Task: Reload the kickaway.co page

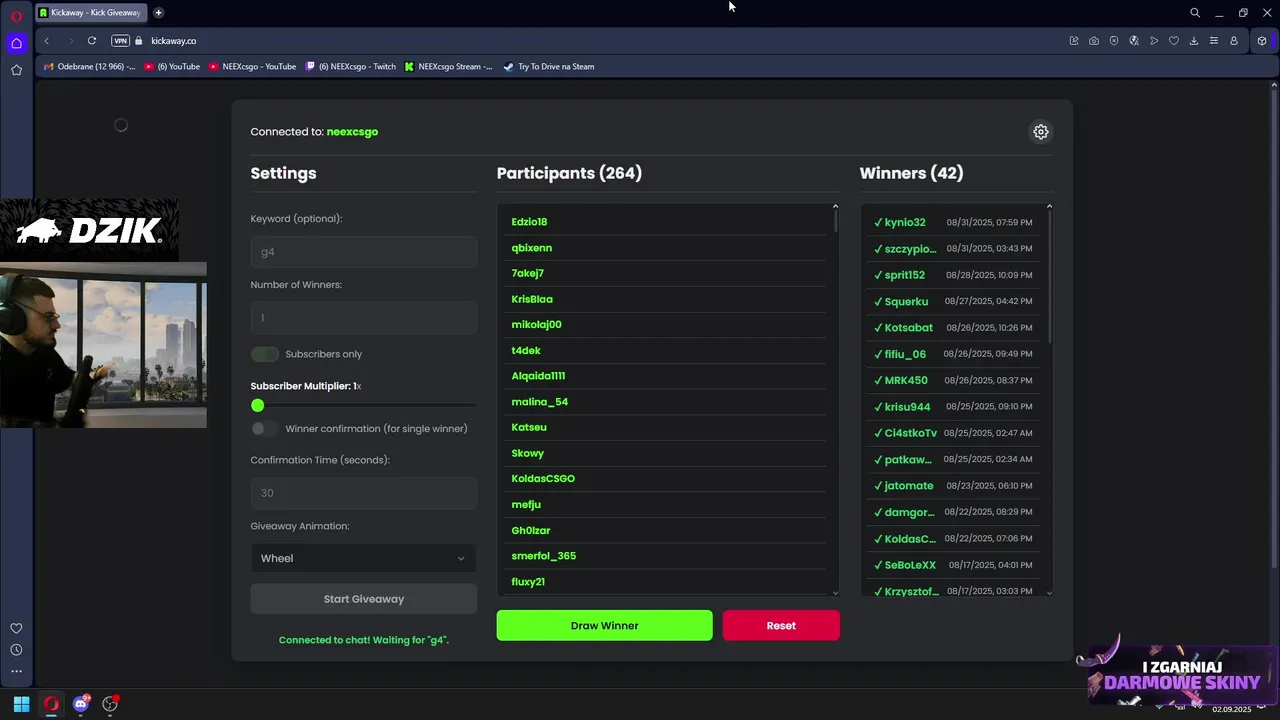Action: tap(92, 41)
